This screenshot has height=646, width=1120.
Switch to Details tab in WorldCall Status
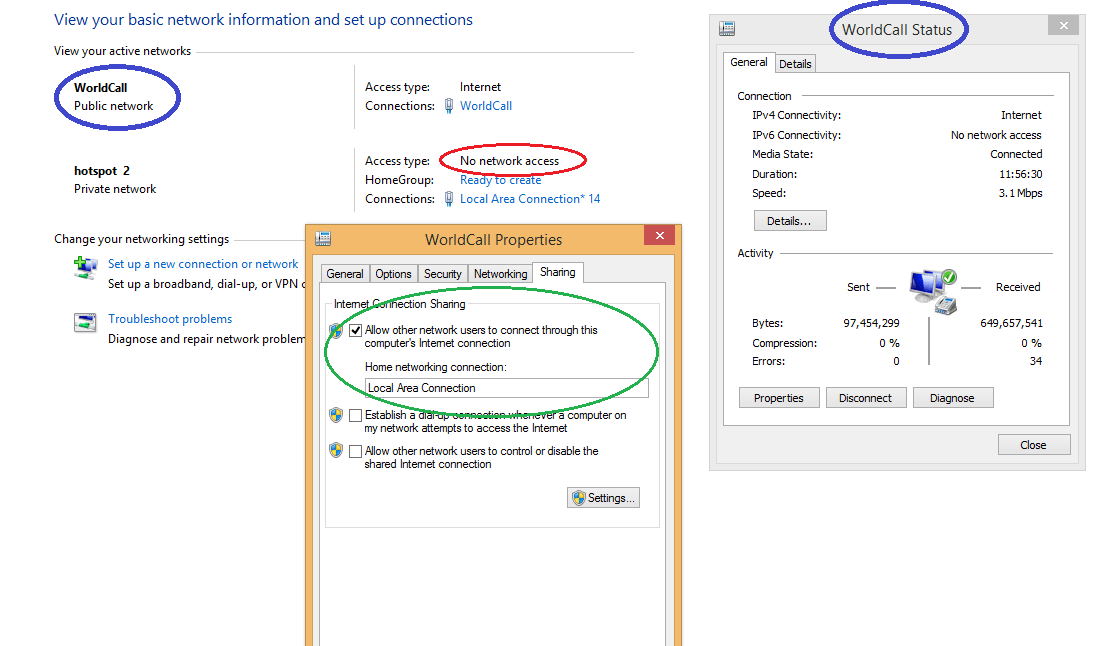click(x=795, y=64)
